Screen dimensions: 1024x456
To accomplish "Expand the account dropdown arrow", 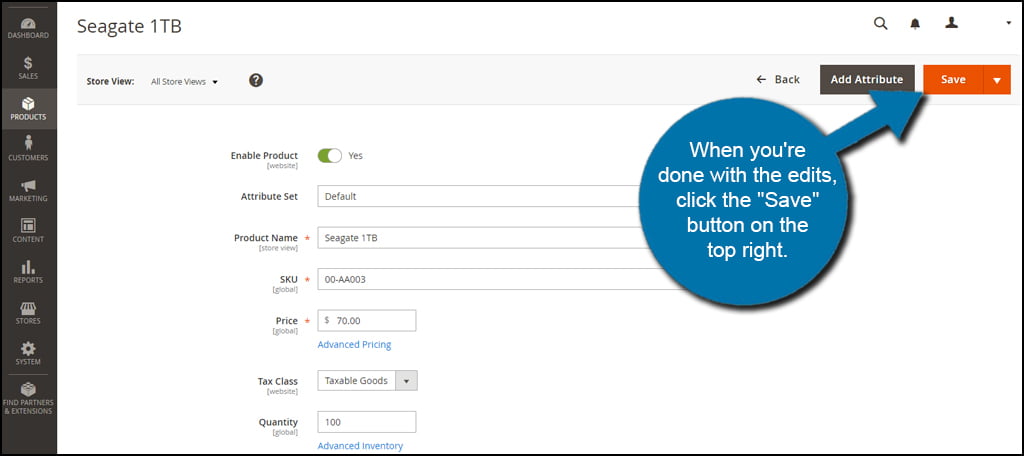I will point(1008,23).
